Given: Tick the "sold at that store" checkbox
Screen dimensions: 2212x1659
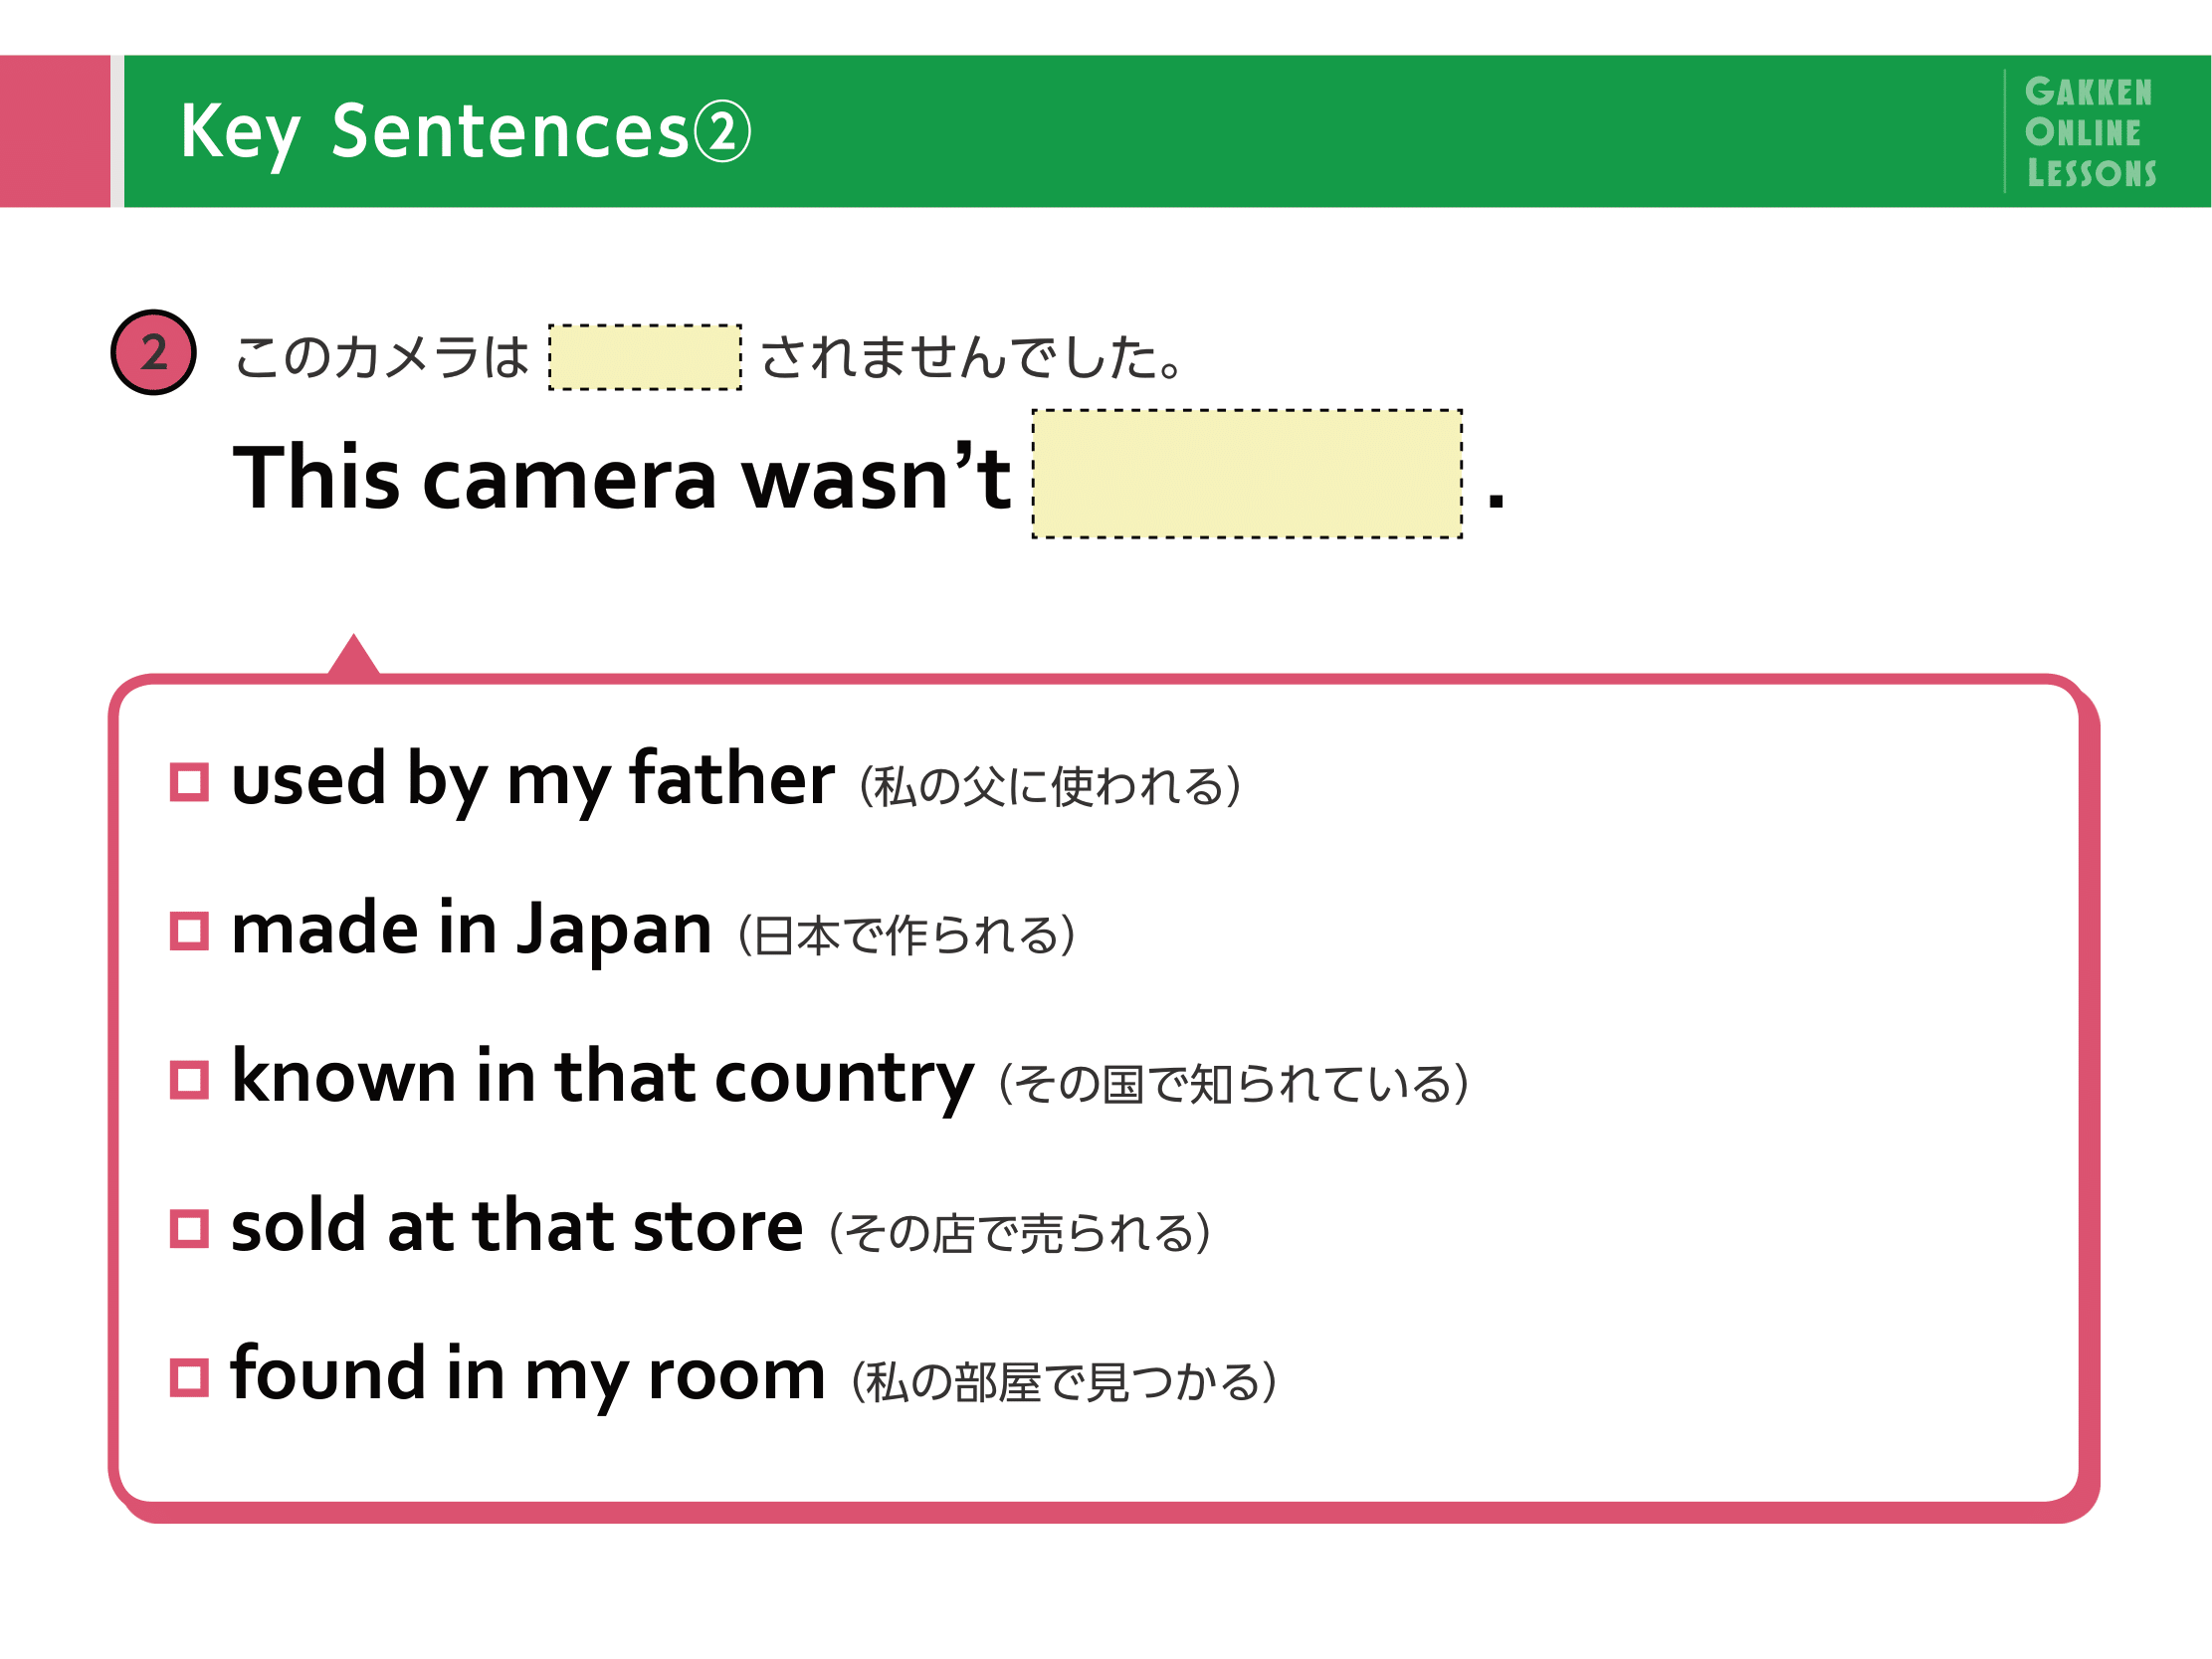Looking at the screenshot, I should 189,1229.
